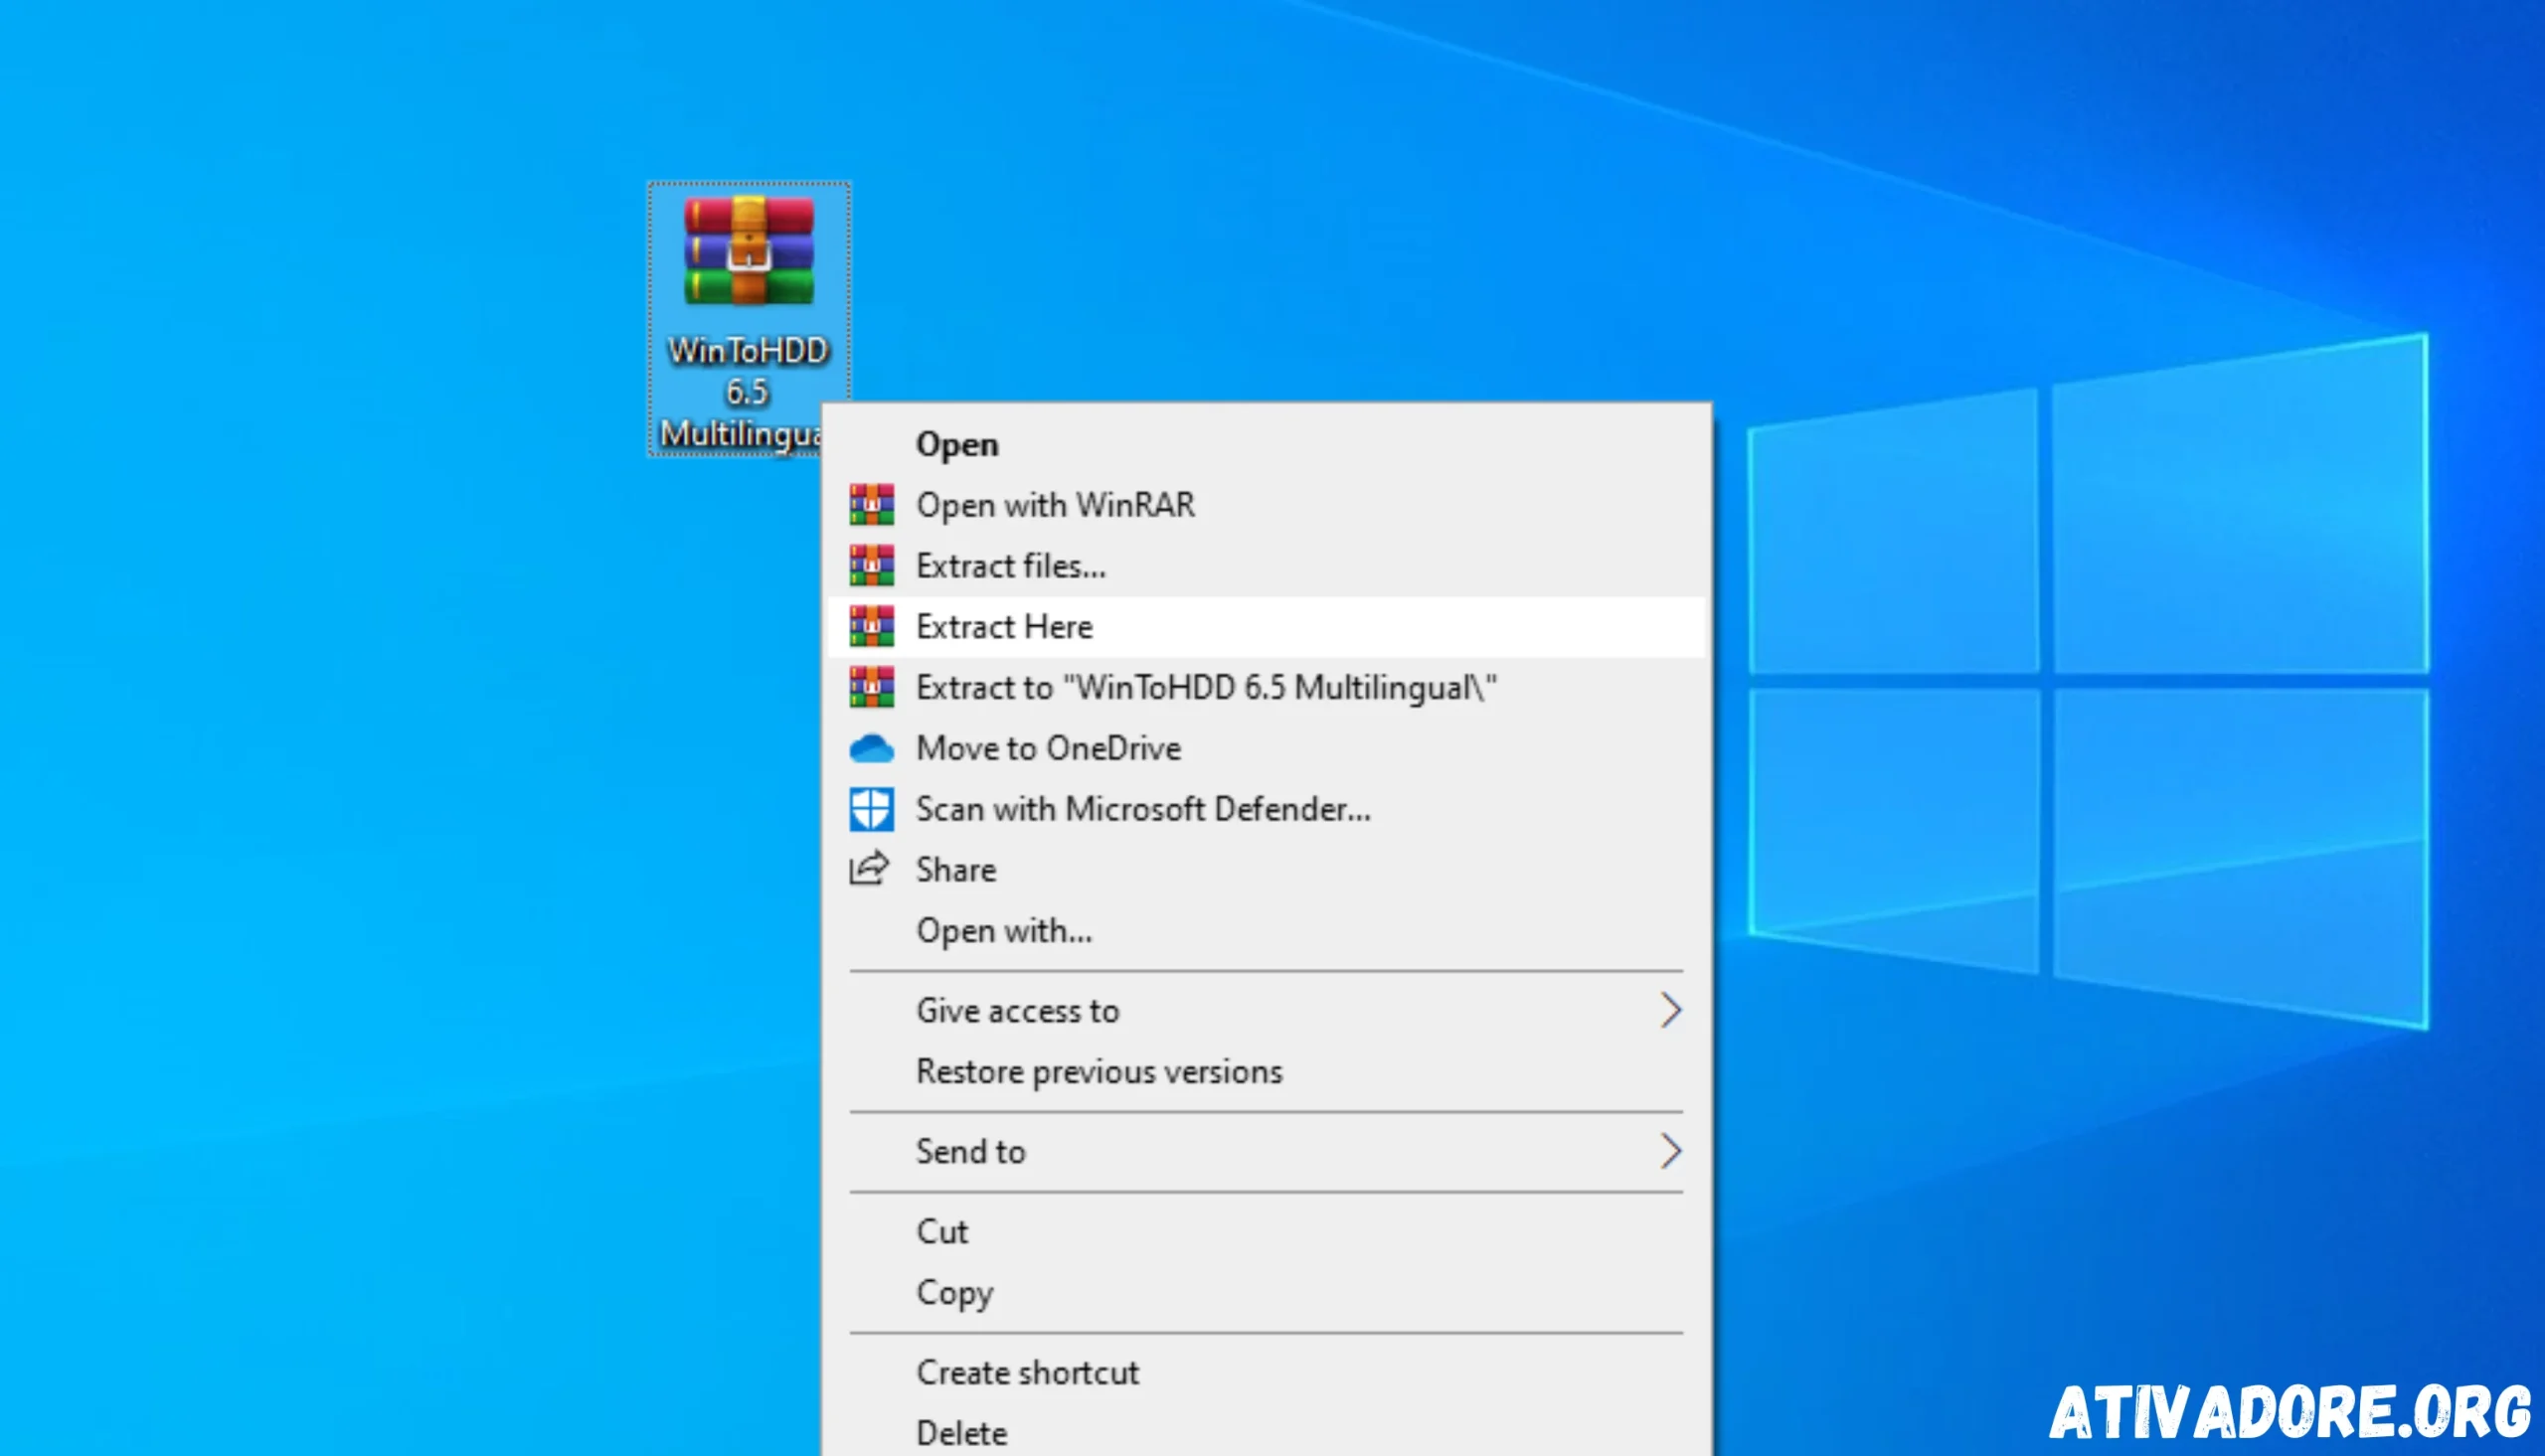This screenshot has width=2545, height=1456.
Task: Select Share menu entry
Action: [1266, 870]
